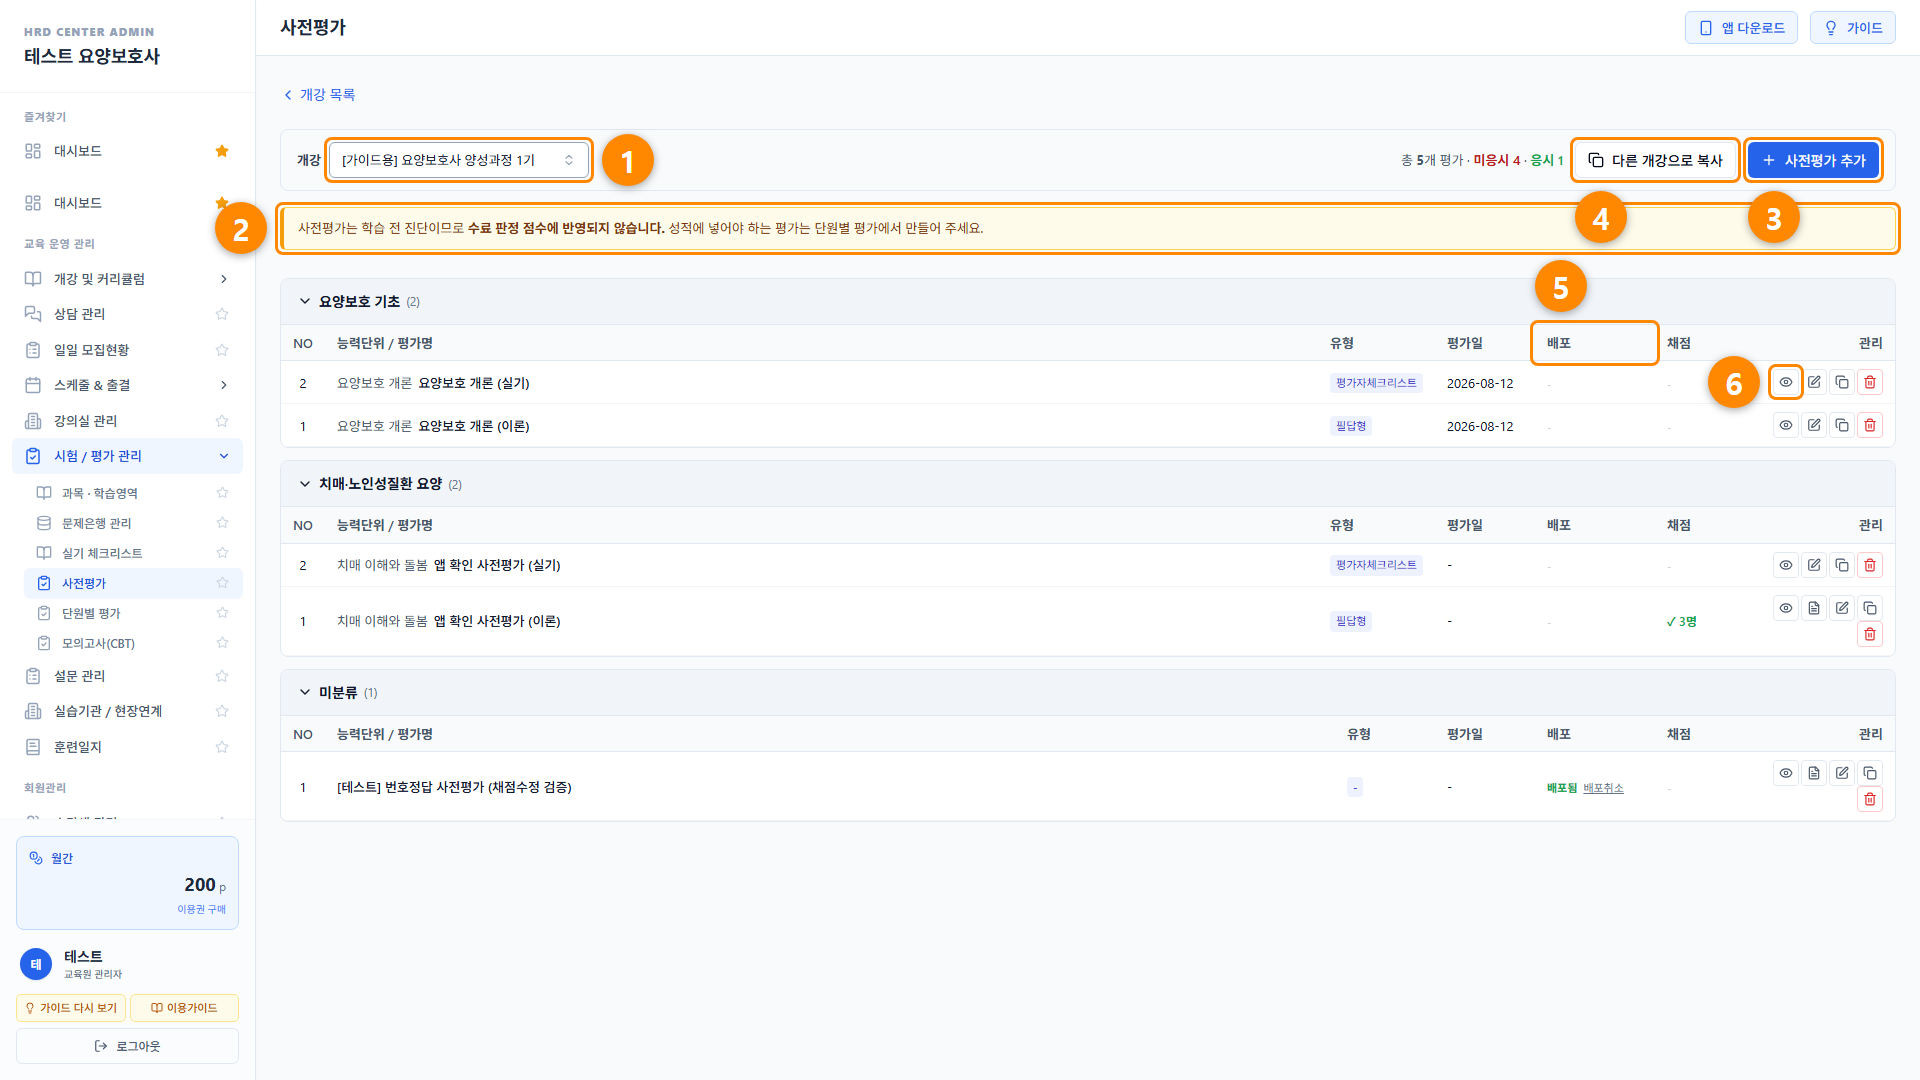Edit 요양보호 개론 (이론) evaluation

(x=1813, y=425)
